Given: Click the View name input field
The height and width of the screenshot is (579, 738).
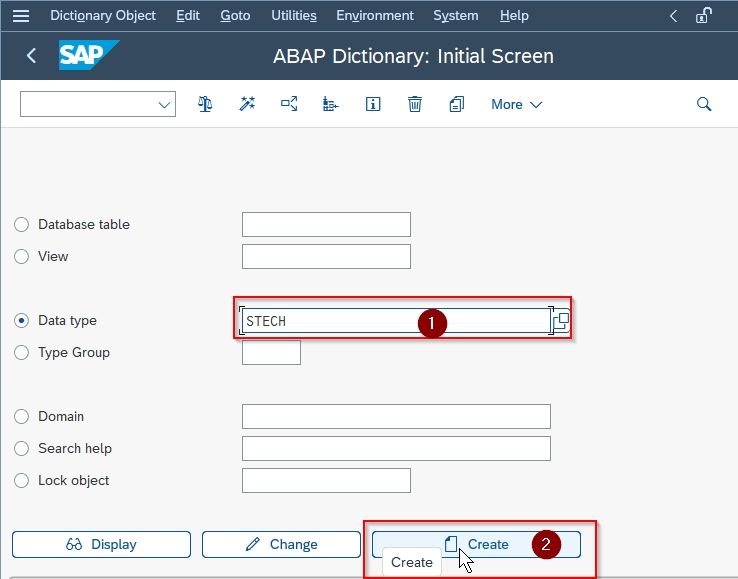Looking at the screenshot, I should [x=326, y=257].
